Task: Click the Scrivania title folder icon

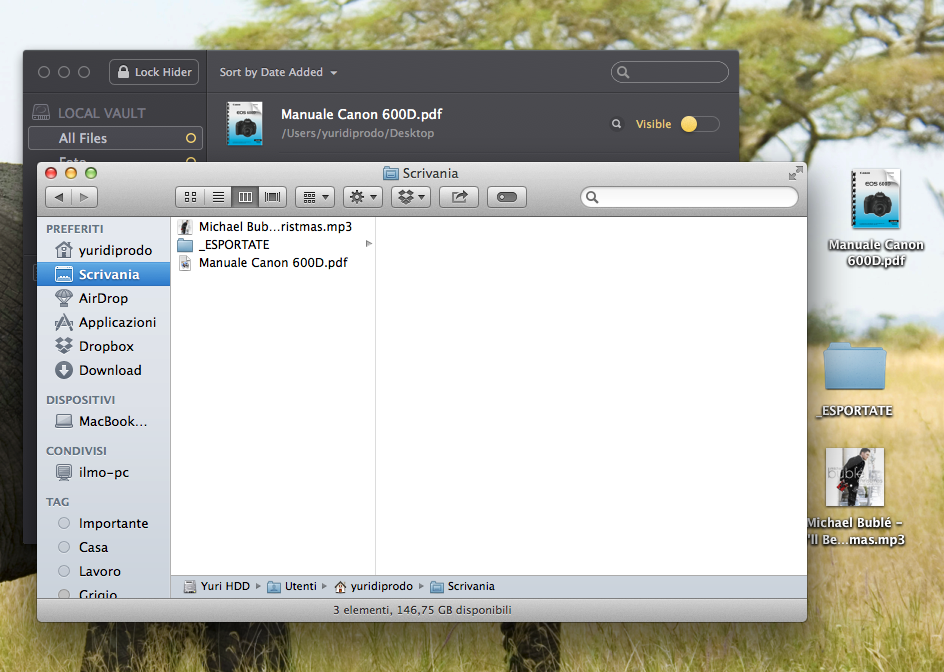Action: click(391, 173)
